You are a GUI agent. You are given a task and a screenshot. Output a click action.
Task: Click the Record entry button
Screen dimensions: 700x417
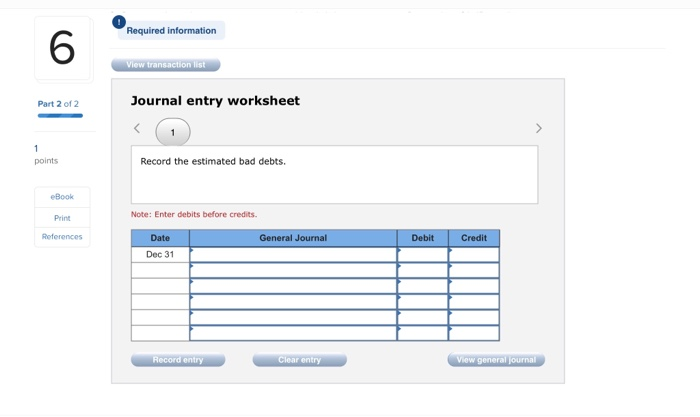tap(178, 360)
